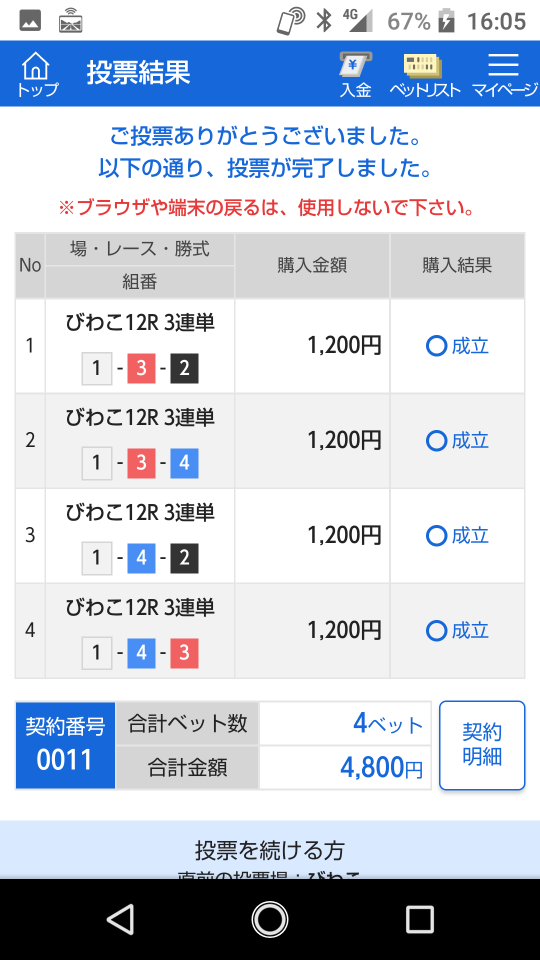This screenshot has width=540, height=960.
Task: Tap the Android recent apps square
Action: tap(419, 920)
